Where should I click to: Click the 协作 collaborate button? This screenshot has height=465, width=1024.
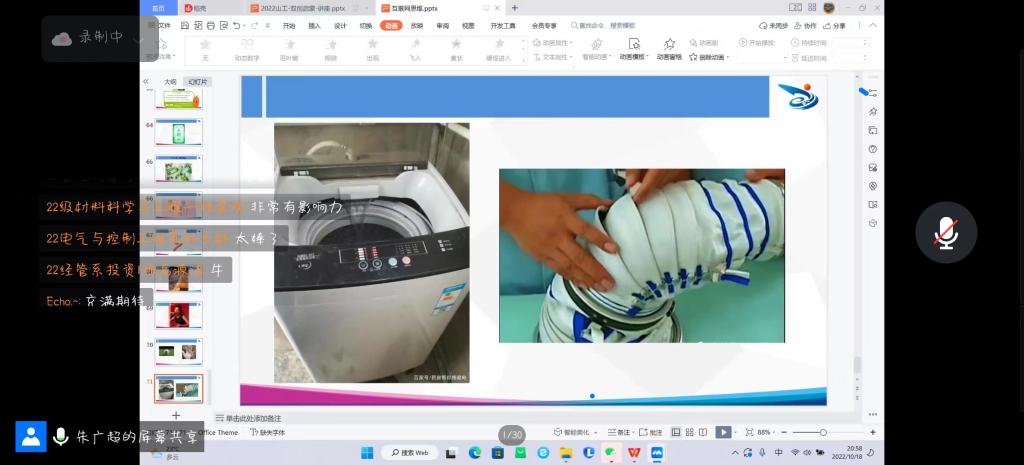coord(804,26)
